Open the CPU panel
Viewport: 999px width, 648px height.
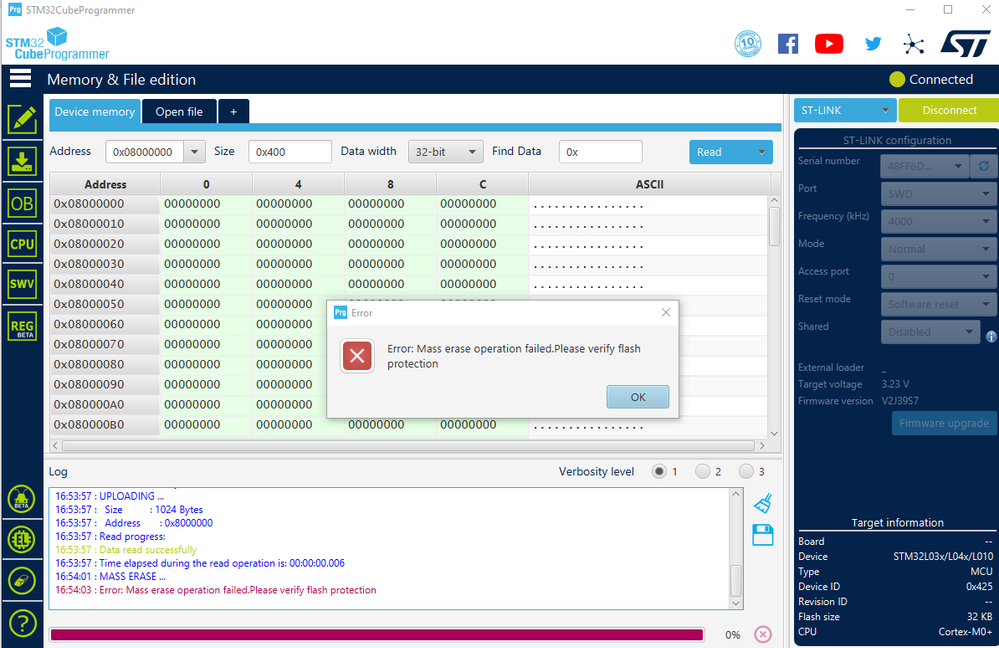click(x=22, y=244)
